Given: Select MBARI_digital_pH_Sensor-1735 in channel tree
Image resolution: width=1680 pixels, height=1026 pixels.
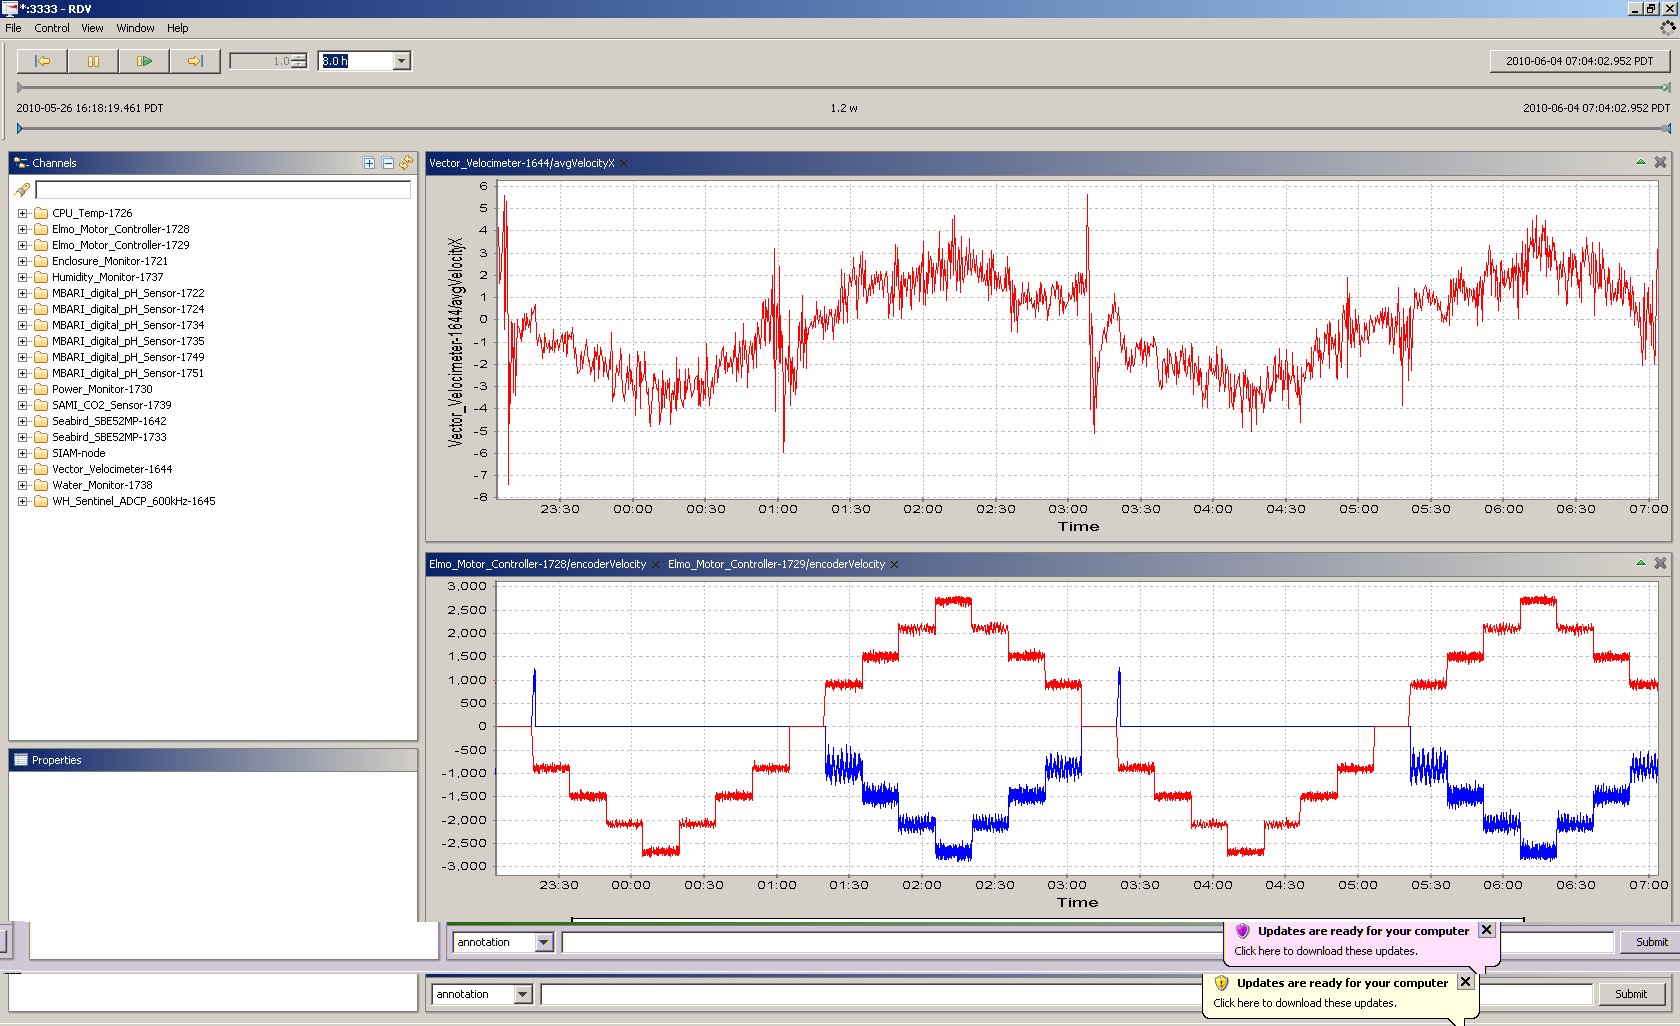Looking at the screenshot, I should click(128, 341).
